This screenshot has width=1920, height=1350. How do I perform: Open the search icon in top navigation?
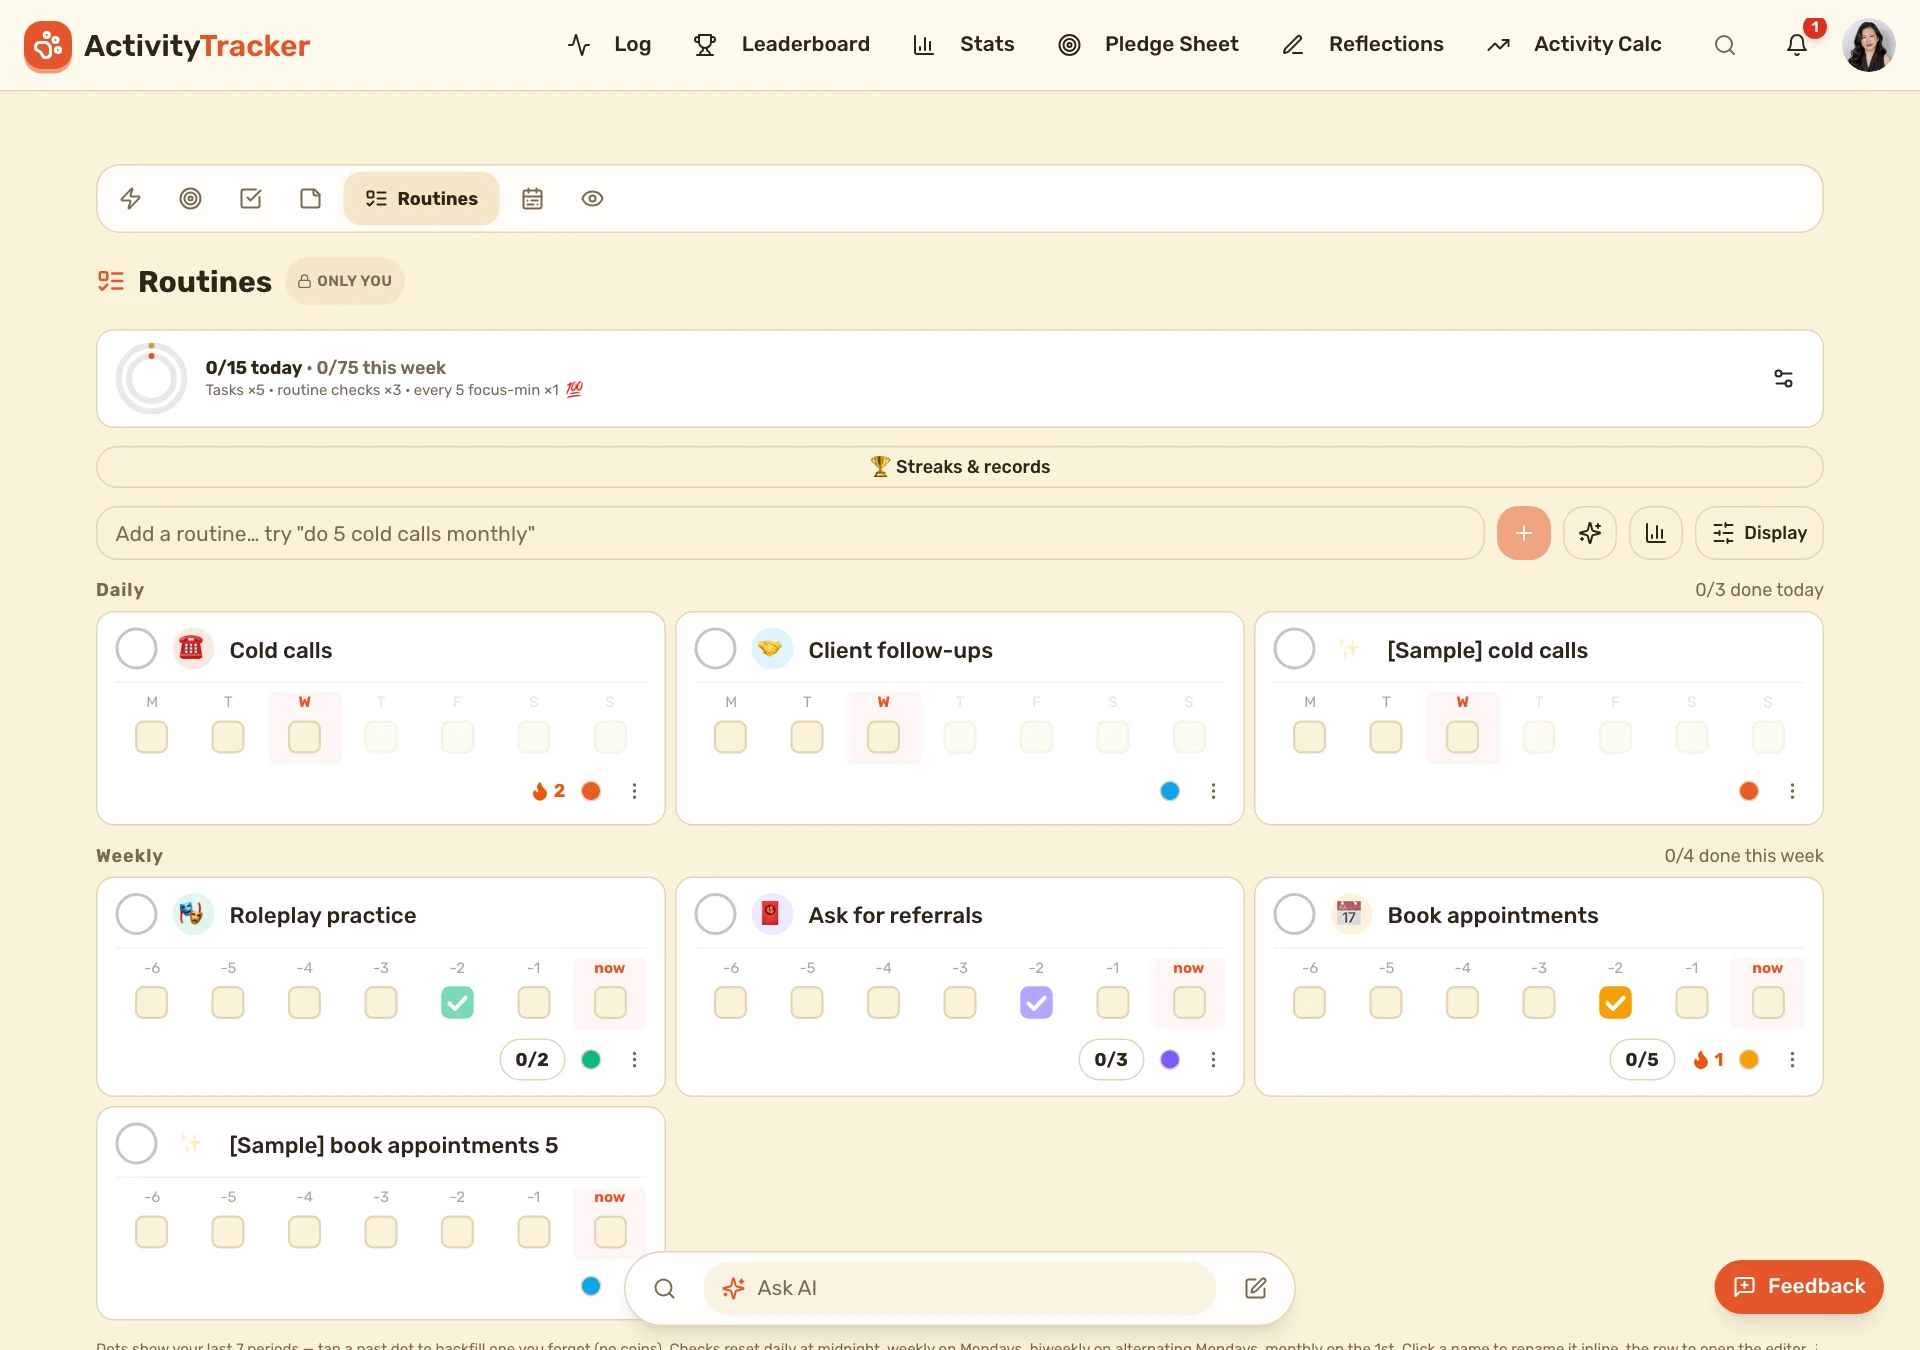(1725, 45)
